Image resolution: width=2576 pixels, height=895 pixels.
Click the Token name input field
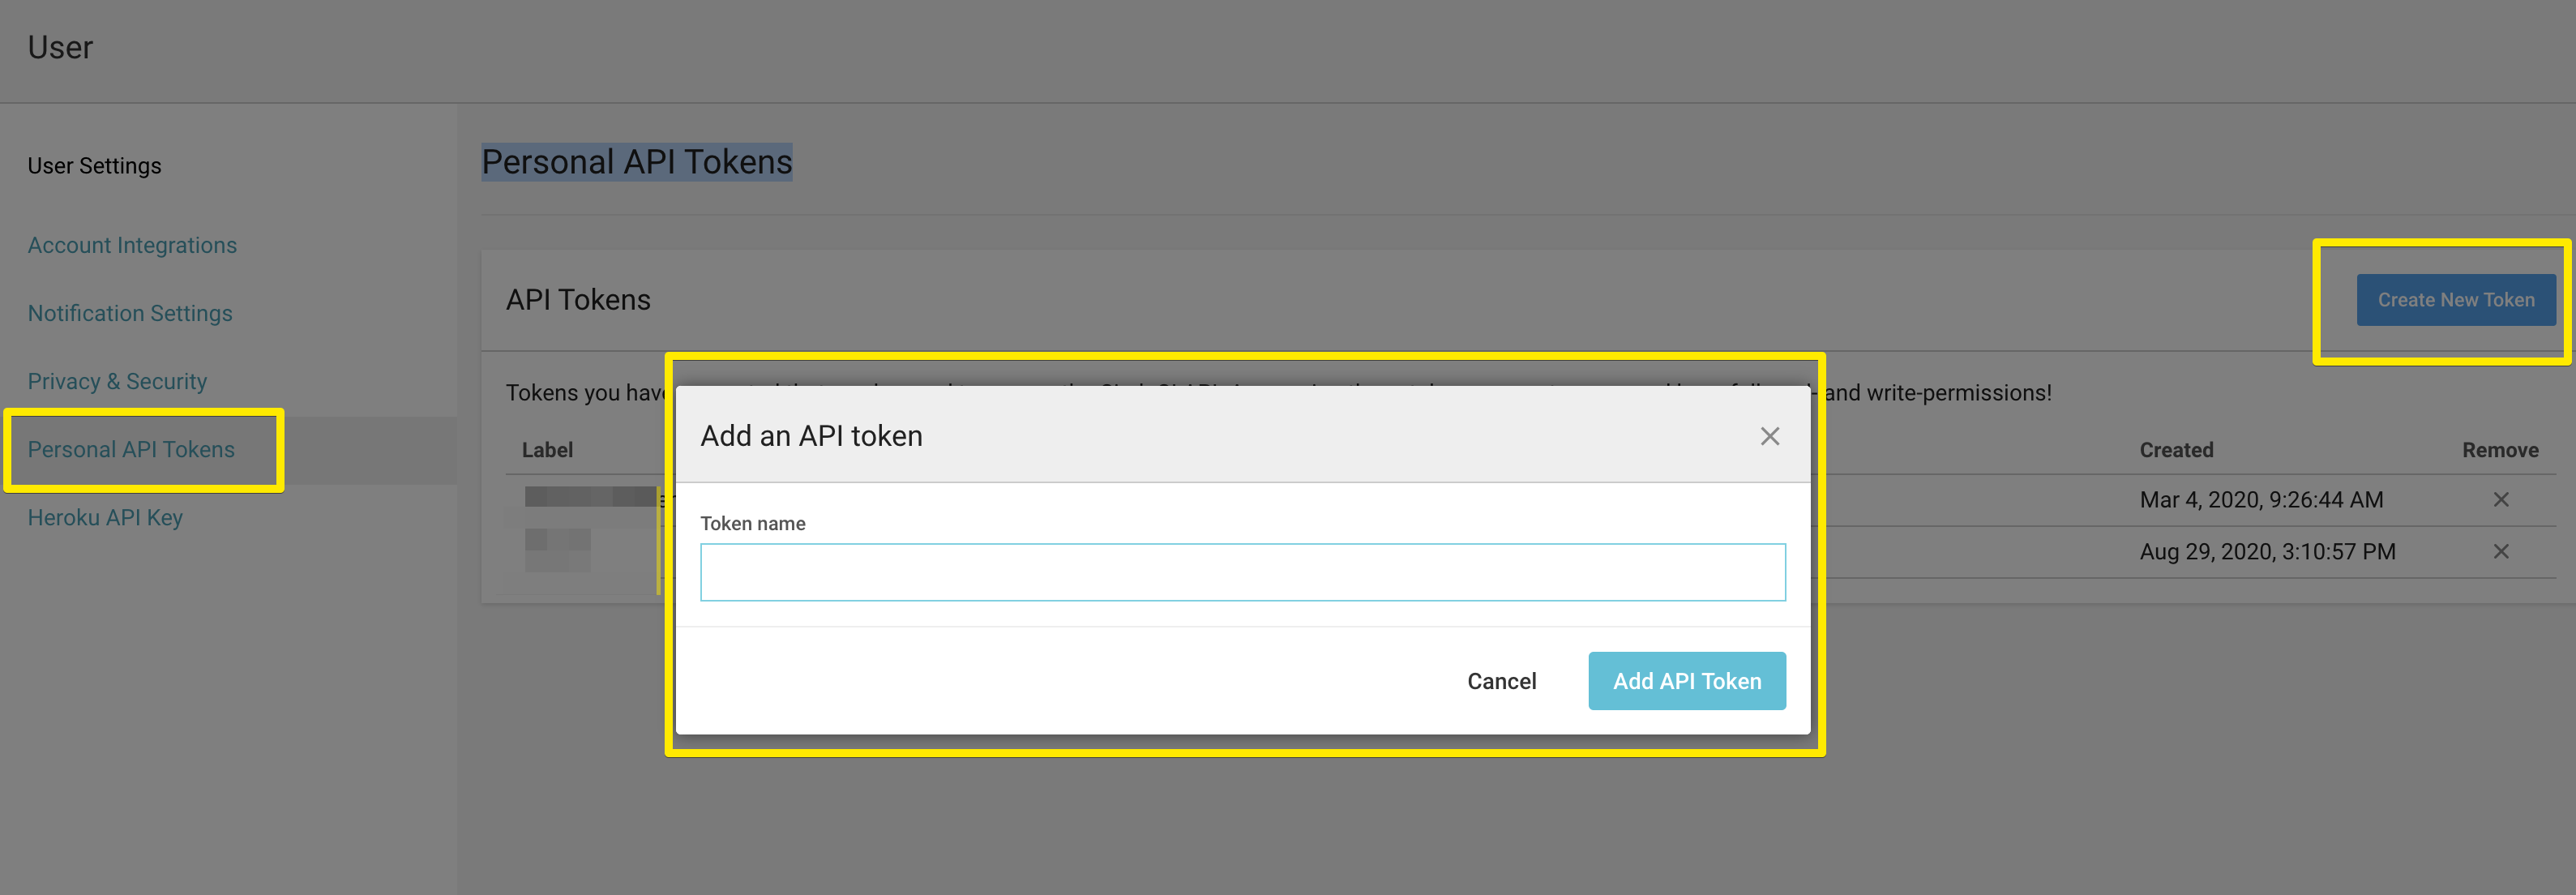(1242, 572)
